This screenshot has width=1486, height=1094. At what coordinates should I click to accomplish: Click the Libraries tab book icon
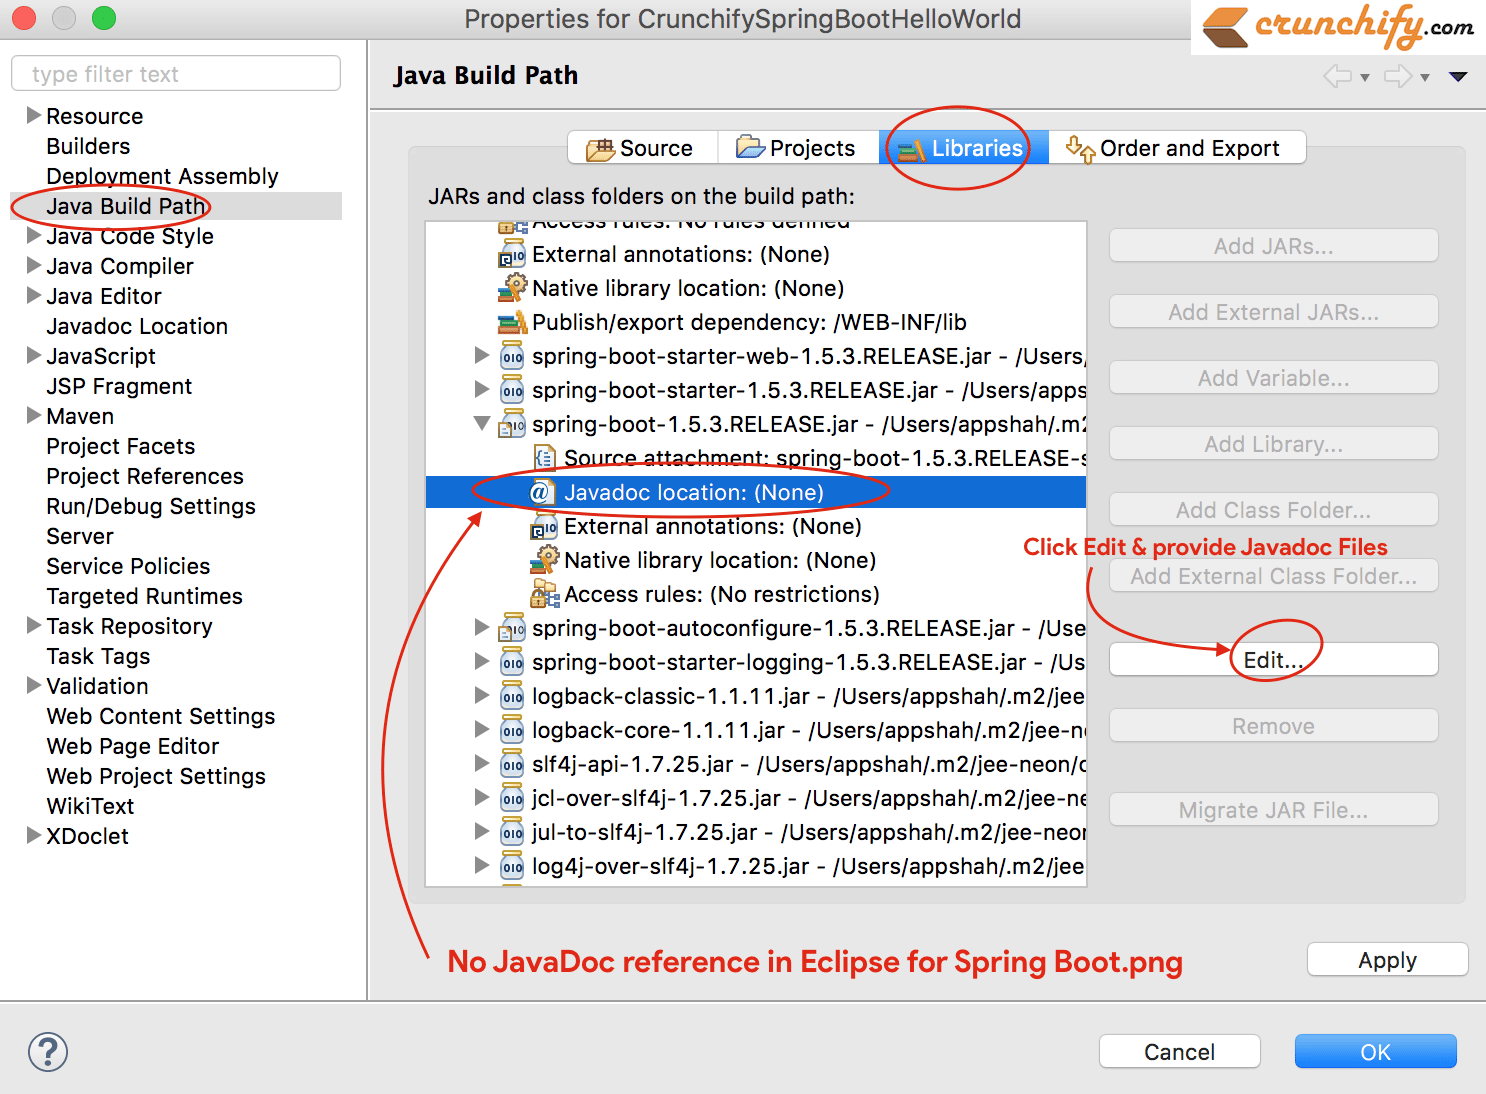[x=911, y=147]
